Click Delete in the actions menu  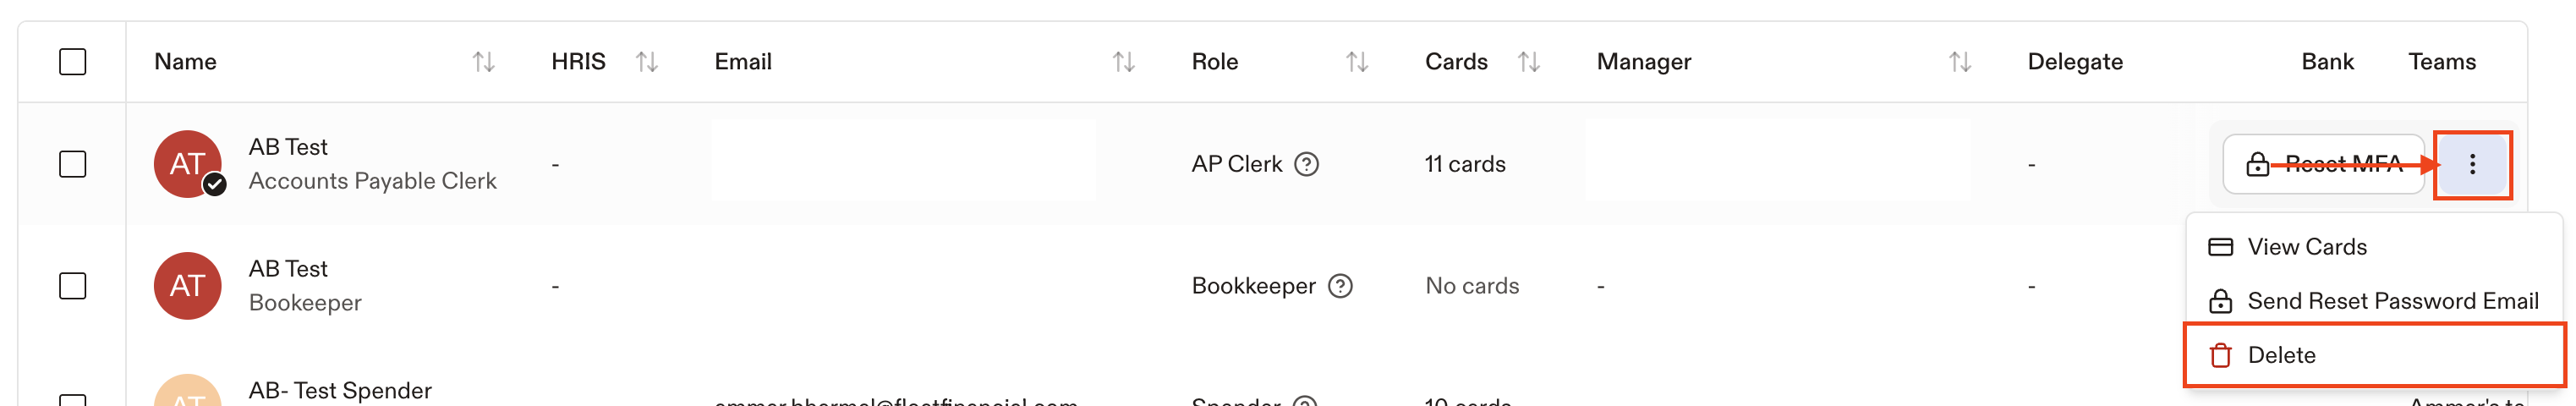[x=2373, y=355]
